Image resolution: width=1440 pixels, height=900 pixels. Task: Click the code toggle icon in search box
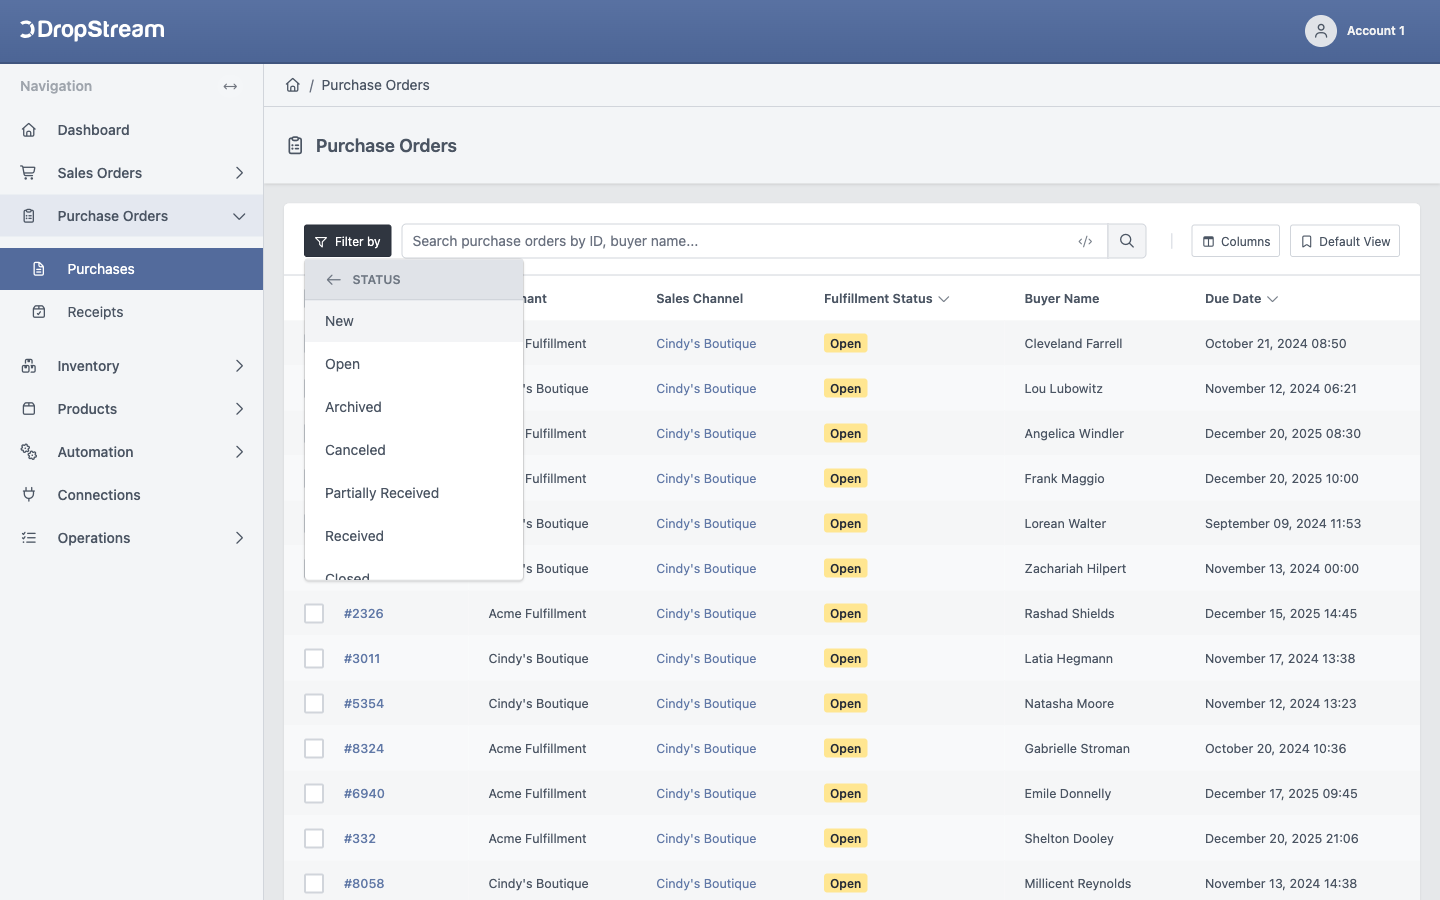point(1085,241)
